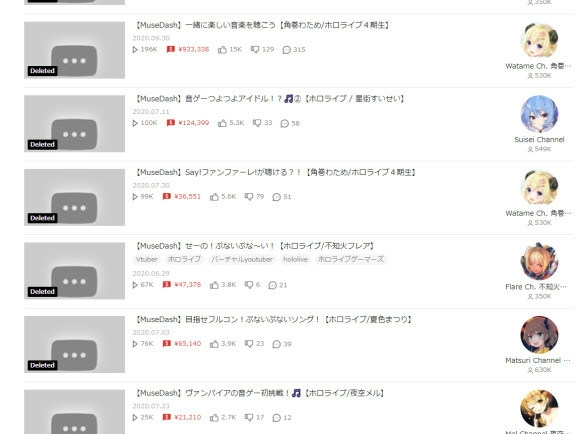This screenshot has height=434, width=579.
Task: Click the Watame channel avatar beside the 2020.09.30 video
Action: pos(539,40)
